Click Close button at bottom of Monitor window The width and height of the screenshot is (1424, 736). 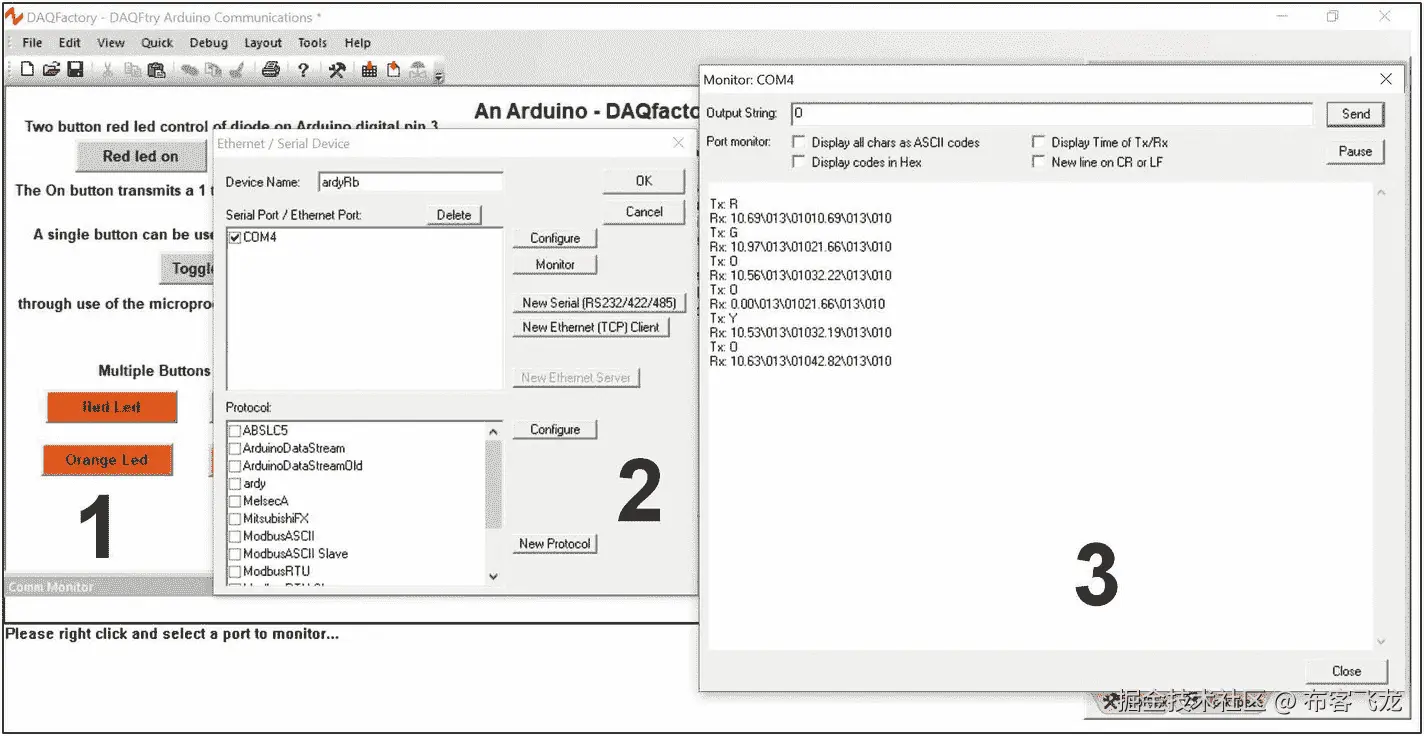(x=1347, y=671)
